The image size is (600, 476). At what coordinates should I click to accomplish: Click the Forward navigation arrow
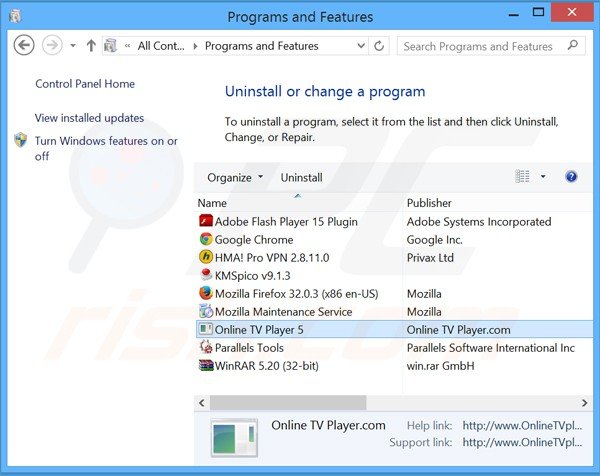(52, 45)
